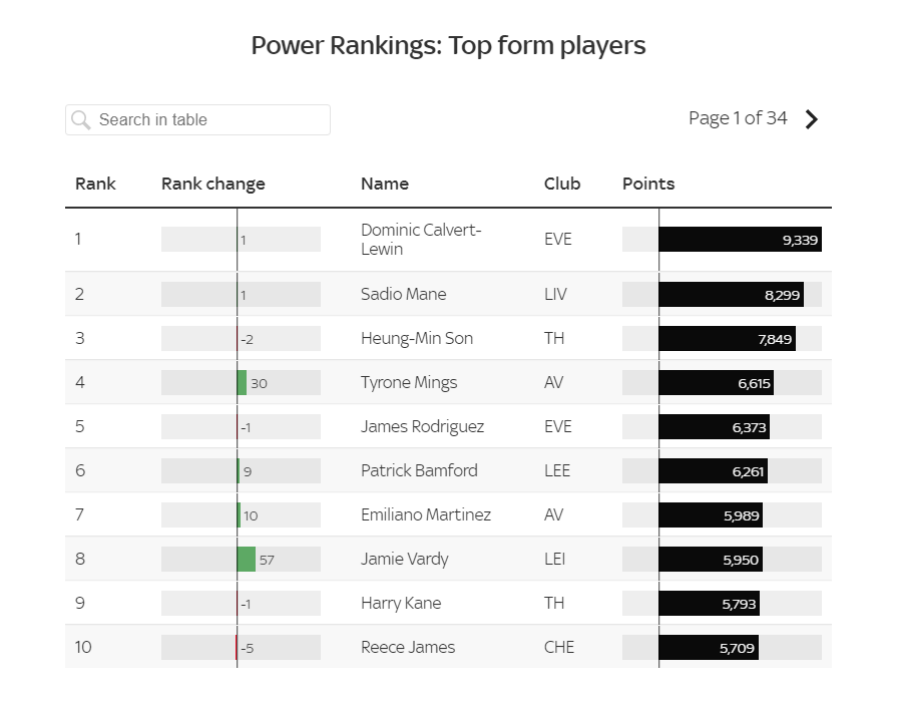
Task: Sort by Club column header
Action: [562, 184]
